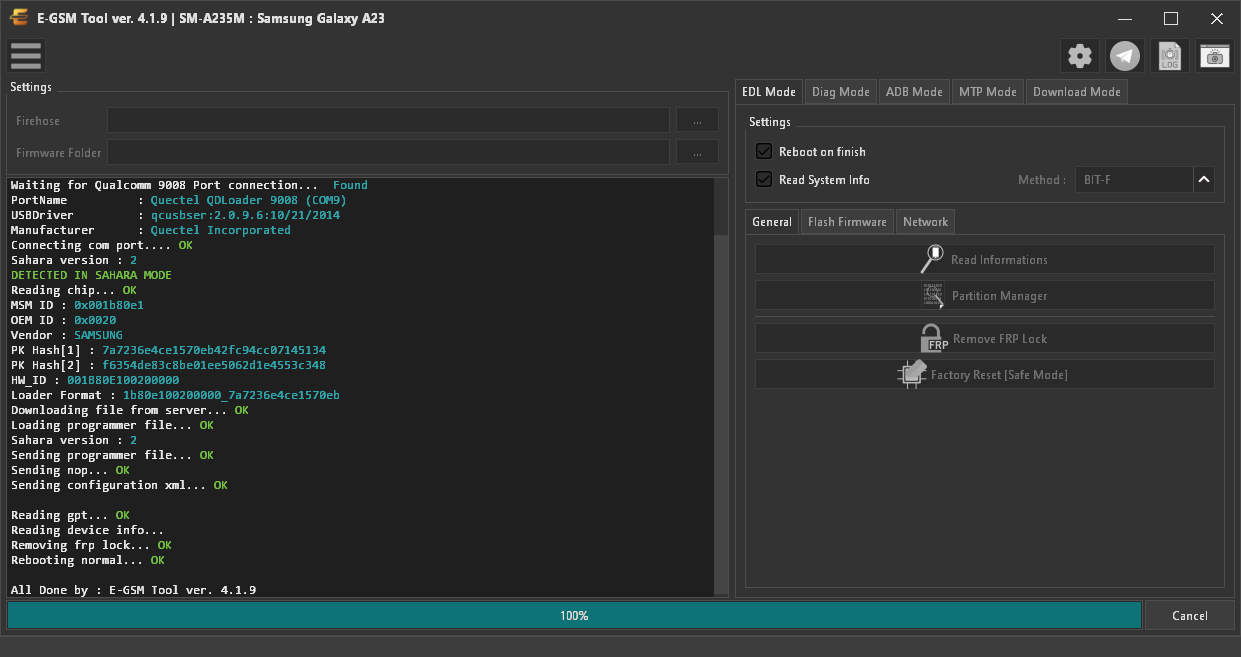Take screenshot with camera icon
This screenshot has width=1241, height=657.
[1215, 56]
